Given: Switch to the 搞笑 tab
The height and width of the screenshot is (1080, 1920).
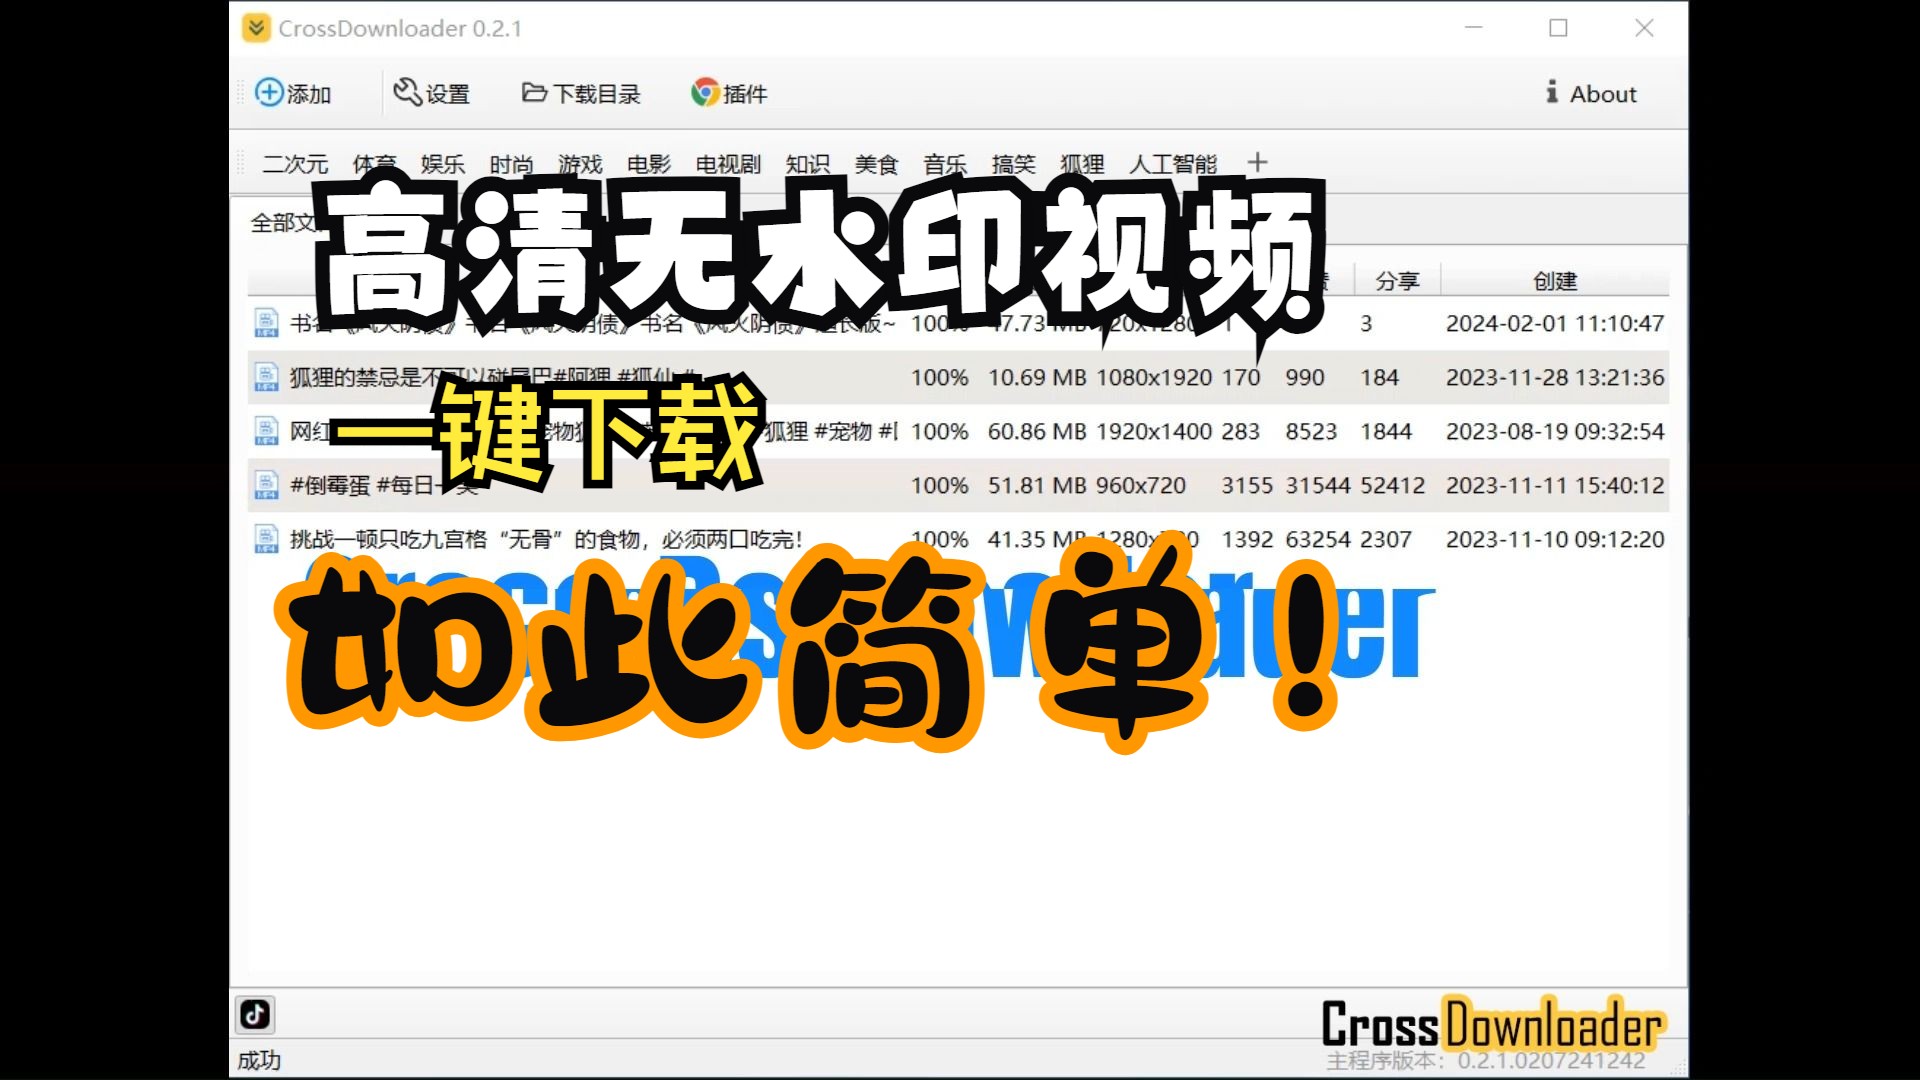Looking at the screenshot, I should (1014, 164).
